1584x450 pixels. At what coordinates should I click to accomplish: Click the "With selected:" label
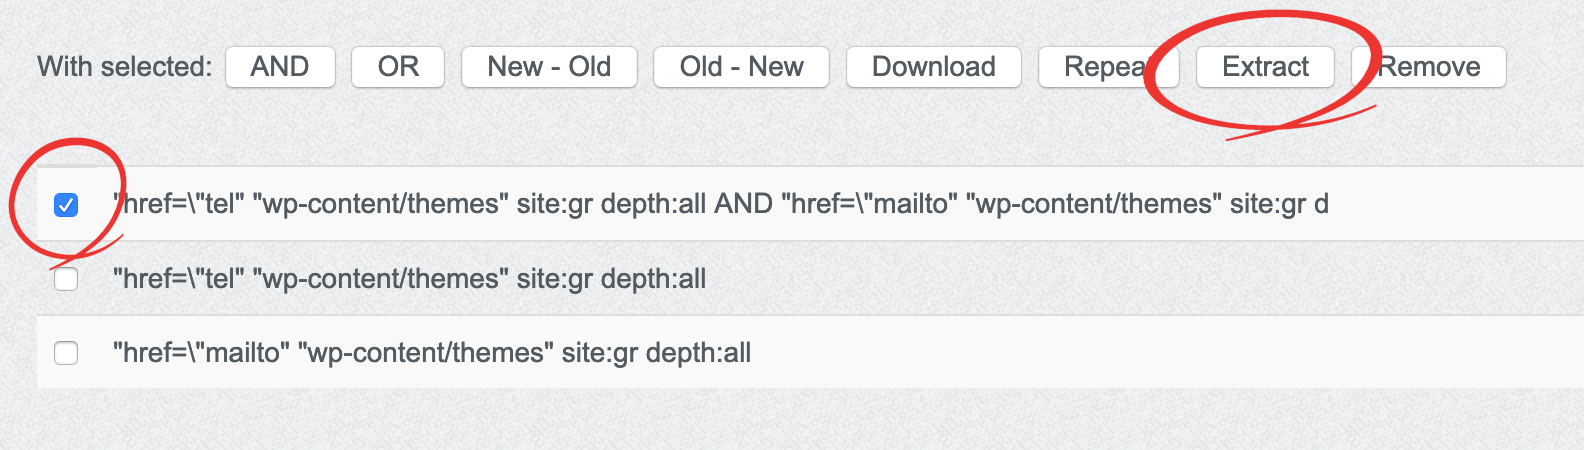pyautogui.click(x=125, y=67)
